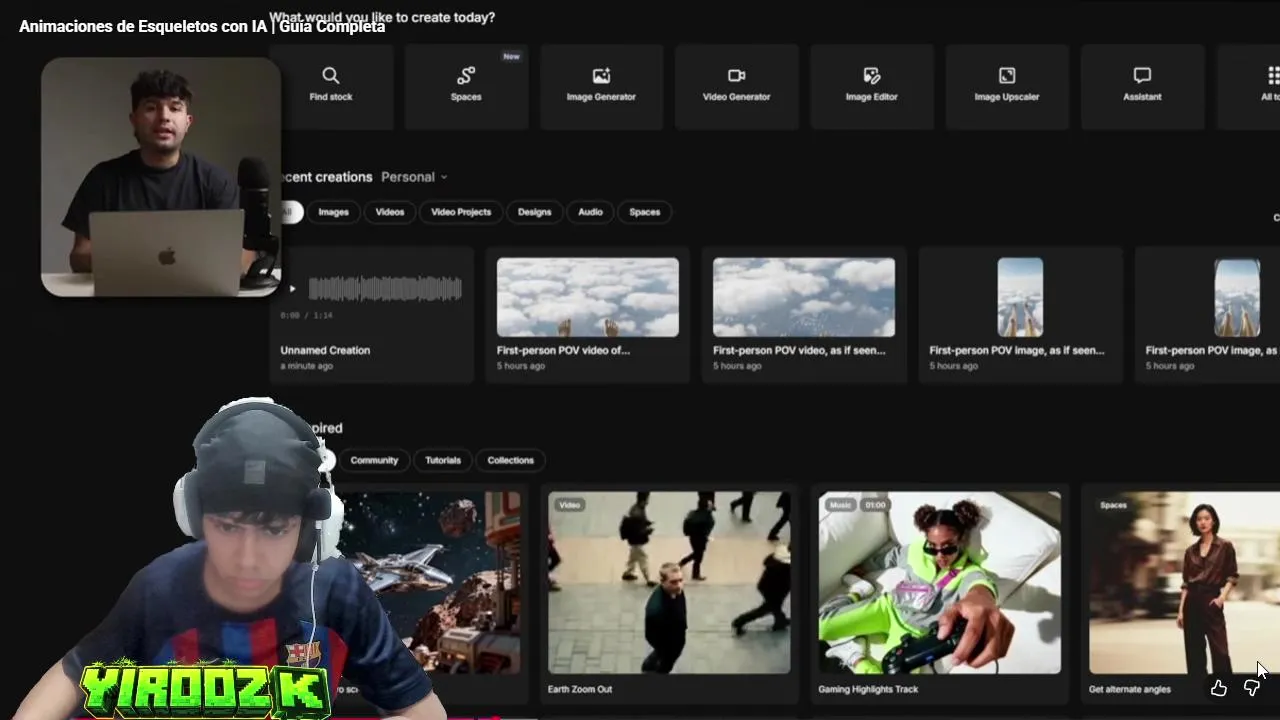Click the 'Earth Zoom Out' caption
Image resolution: width=1280 pixels, height=720 pixels.
click(x=580, y=689)
